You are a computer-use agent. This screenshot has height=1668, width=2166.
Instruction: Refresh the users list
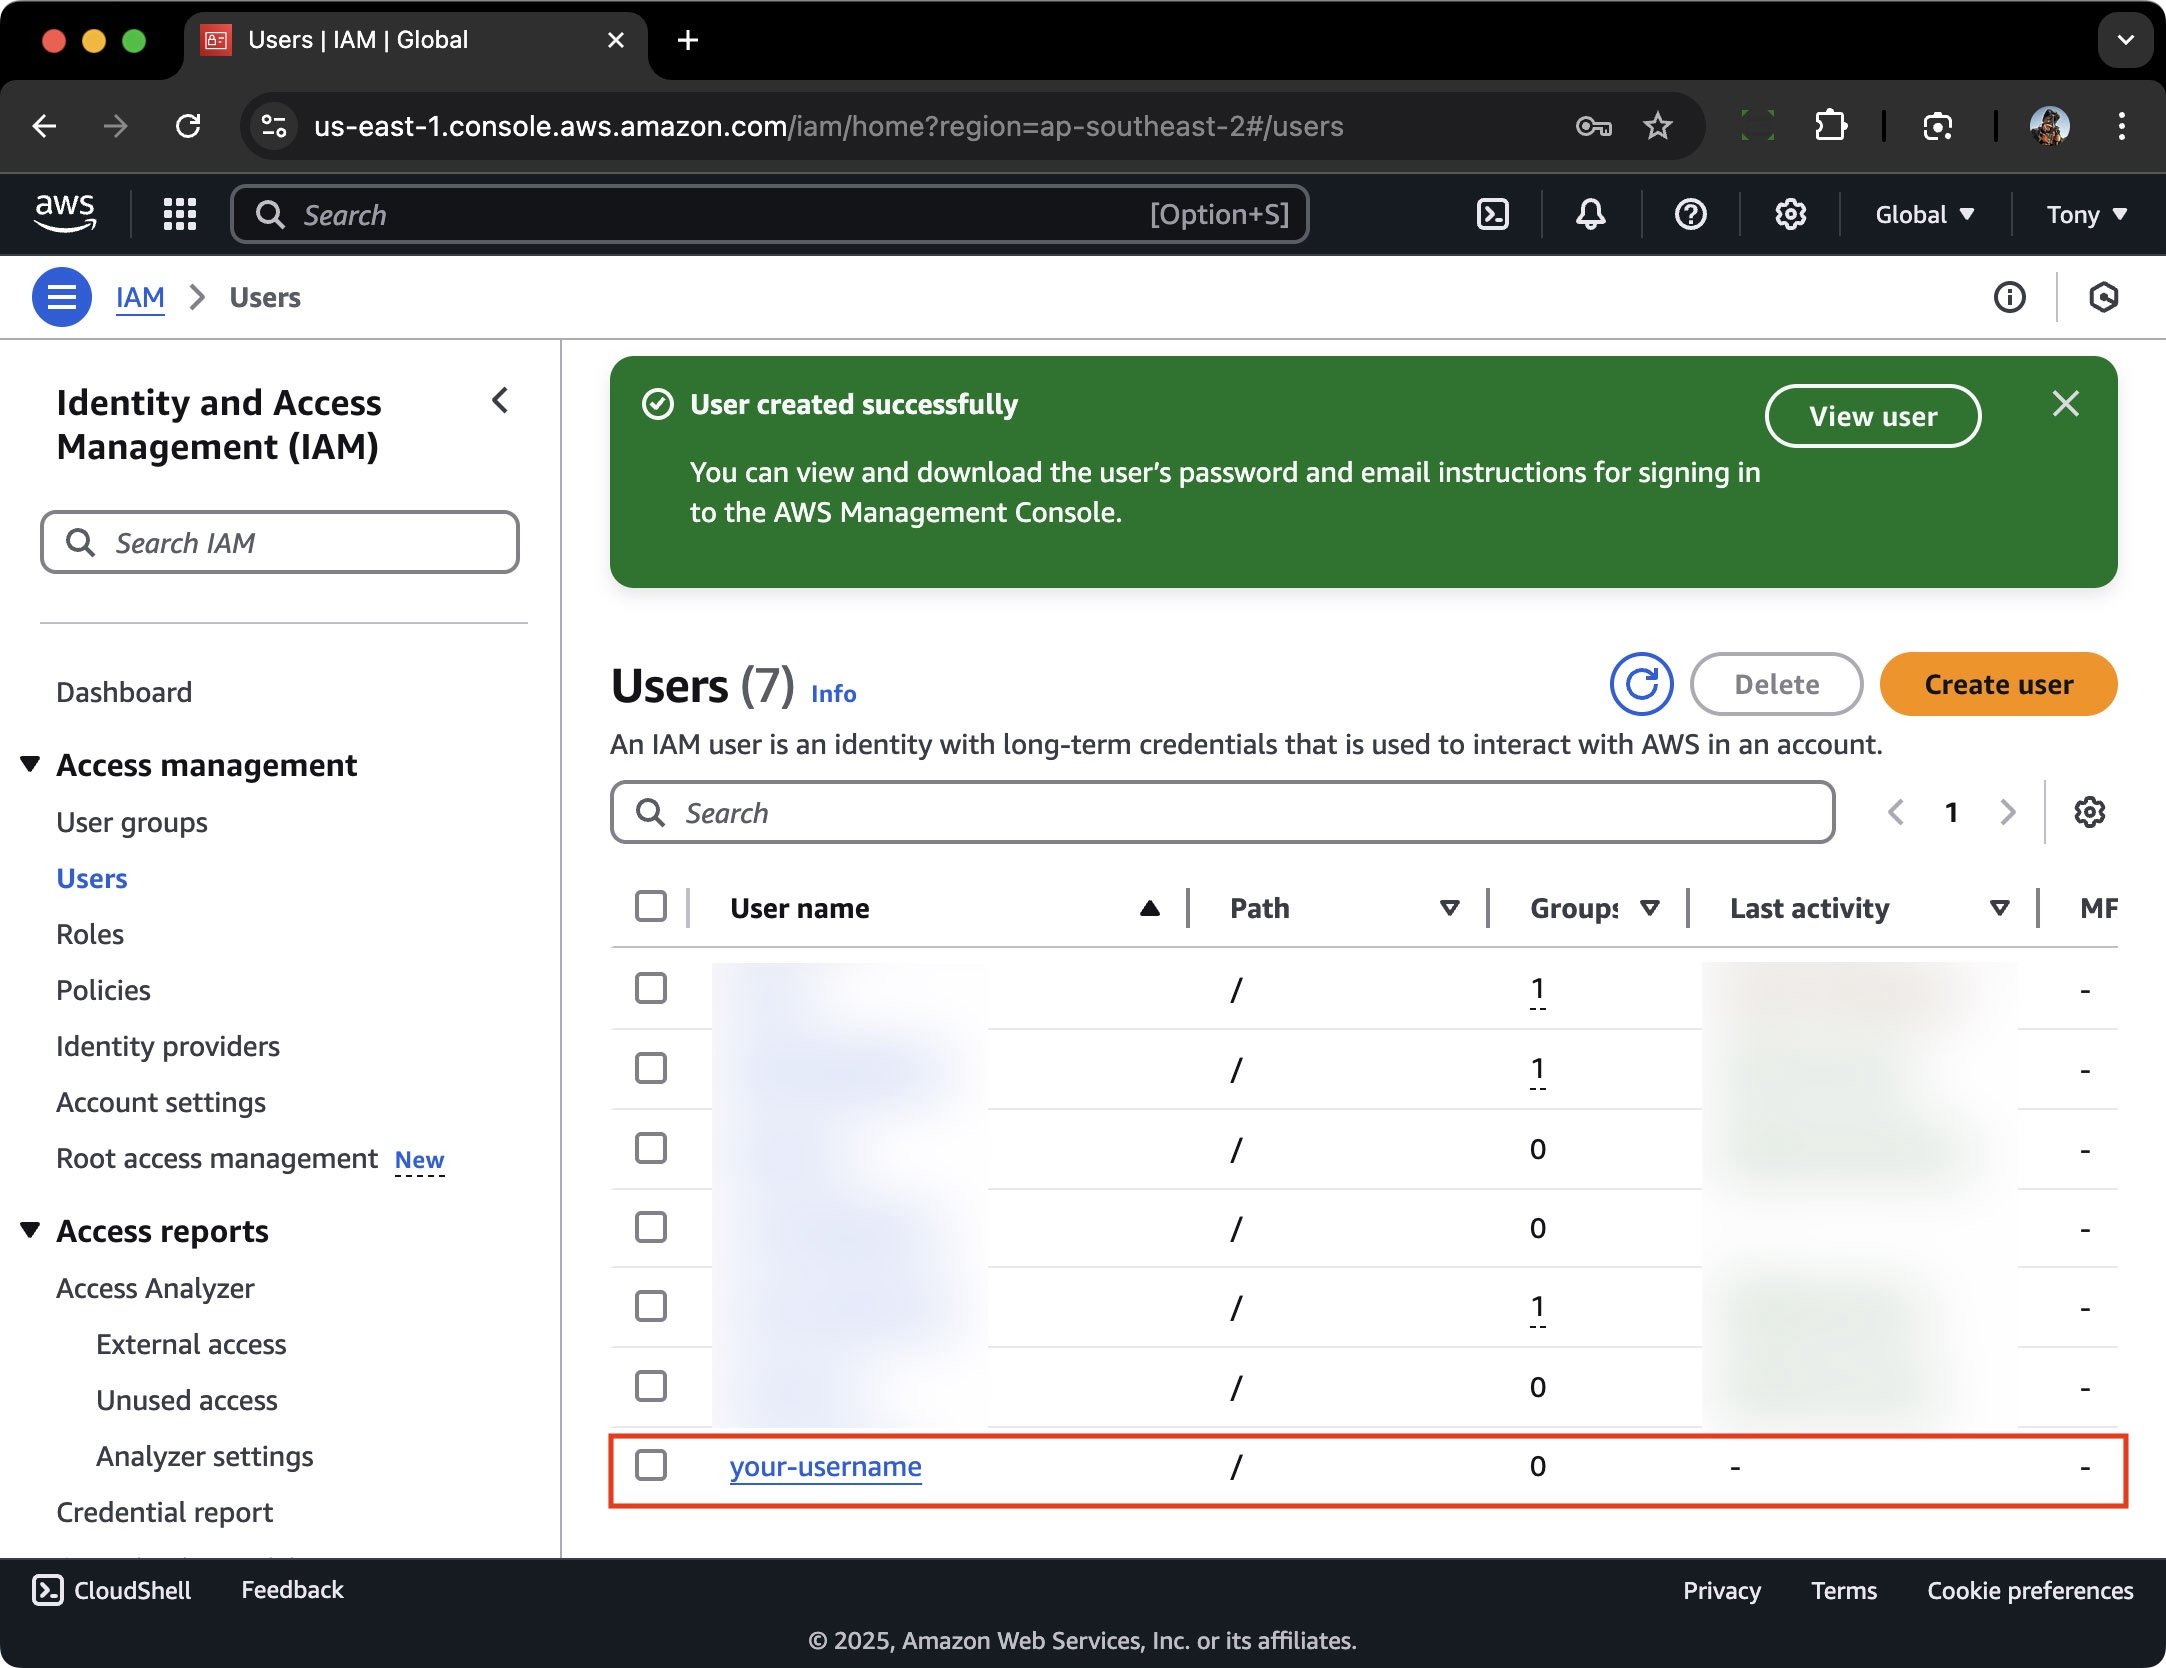[1639, 684]
